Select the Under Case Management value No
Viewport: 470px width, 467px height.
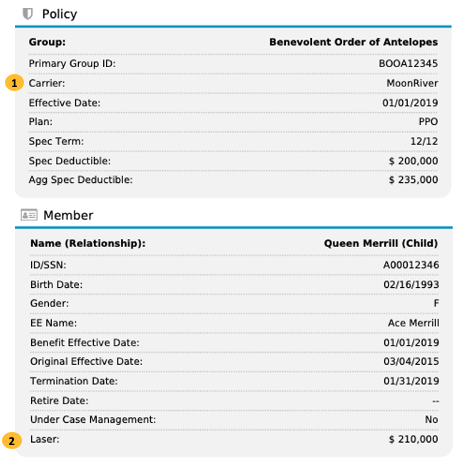pyautogui.click(x=431, y=420)
